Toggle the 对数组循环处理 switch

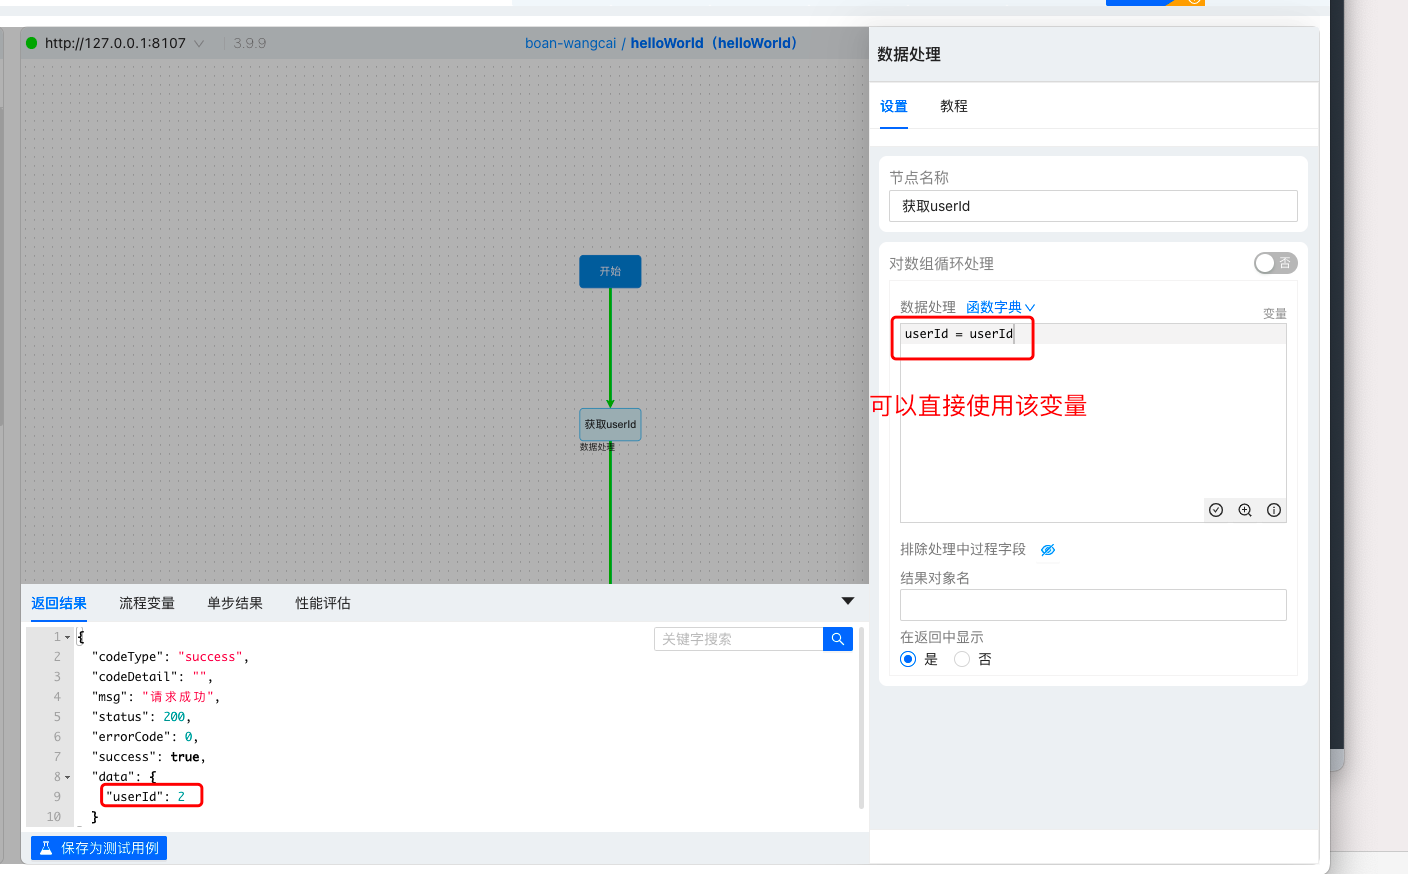(x=1275, y=263)
